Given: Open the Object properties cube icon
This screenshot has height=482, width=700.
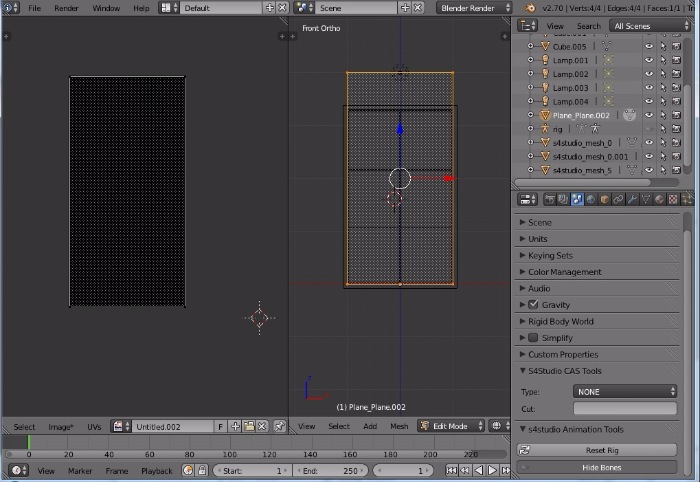Looking at the screenshot, I should click(605, 199).
